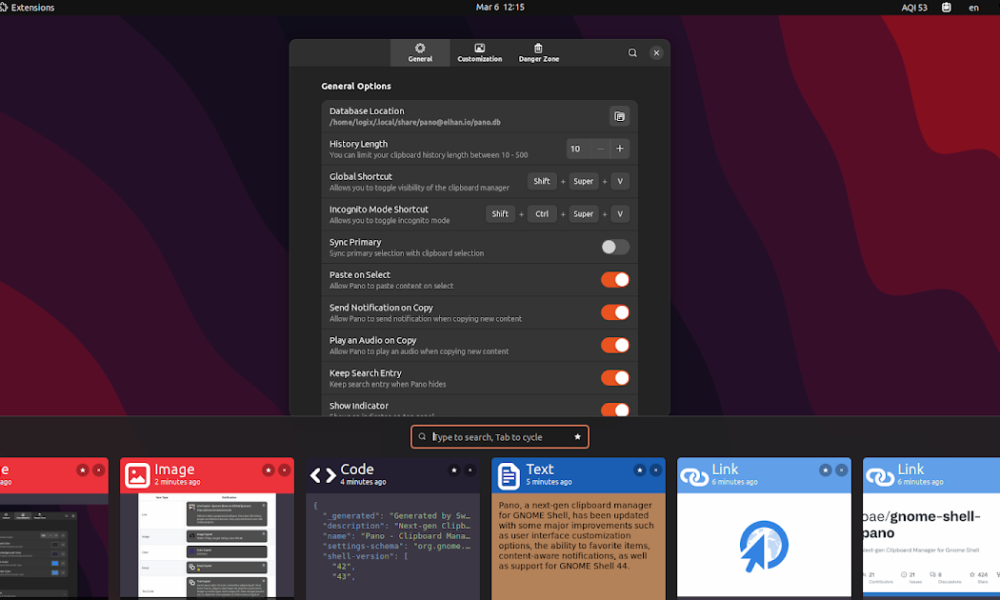Toggle the Show Indicator switch
The height and width of the screenshot is (600, 1000).
(x=615, y=409)
